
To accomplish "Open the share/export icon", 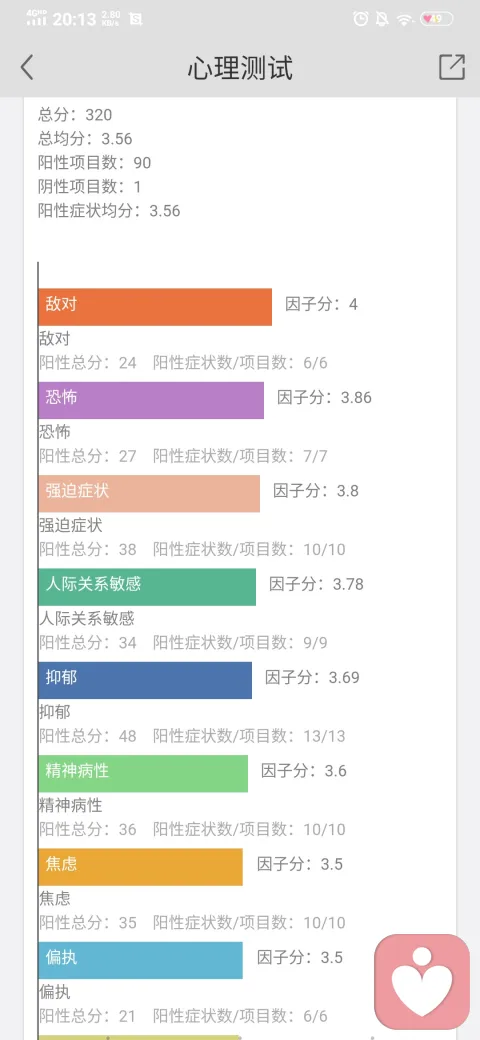I will (x=451, y=67).
